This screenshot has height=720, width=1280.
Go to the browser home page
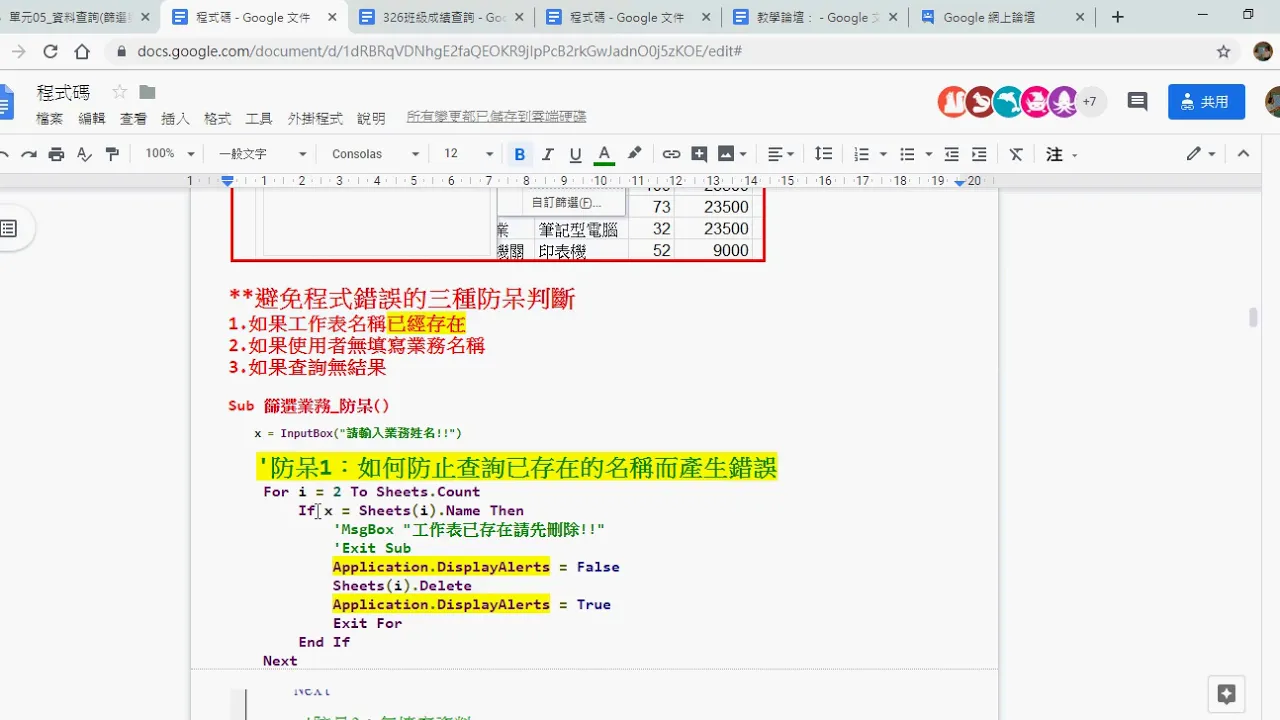tap(83, 51)
